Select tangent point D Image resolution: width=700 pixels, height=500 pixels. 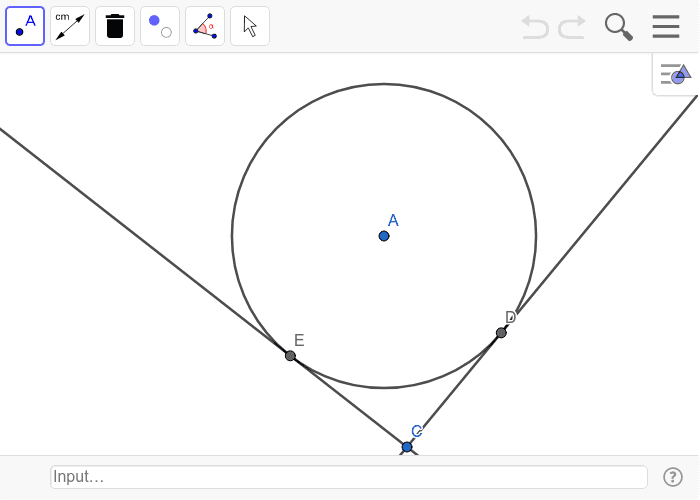point(501,333)
